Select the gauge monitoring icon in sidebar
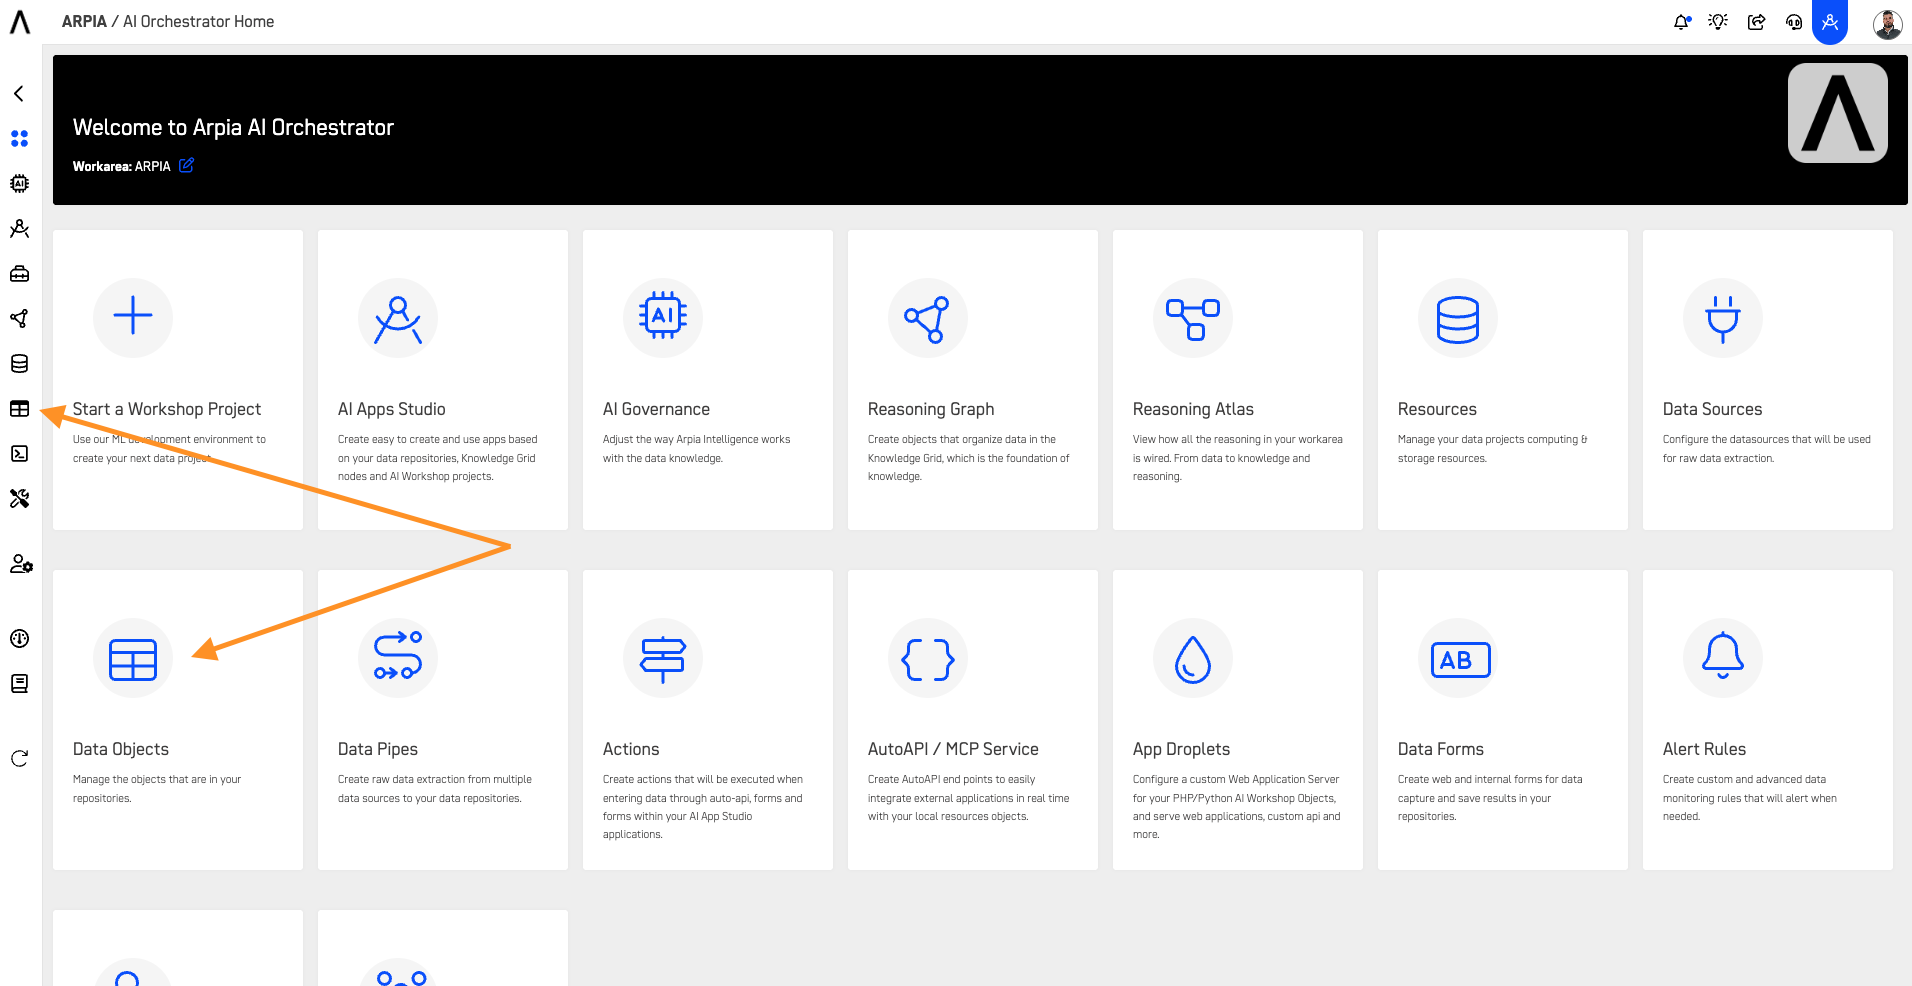1912x986 pixels. [x=18, y=639]
